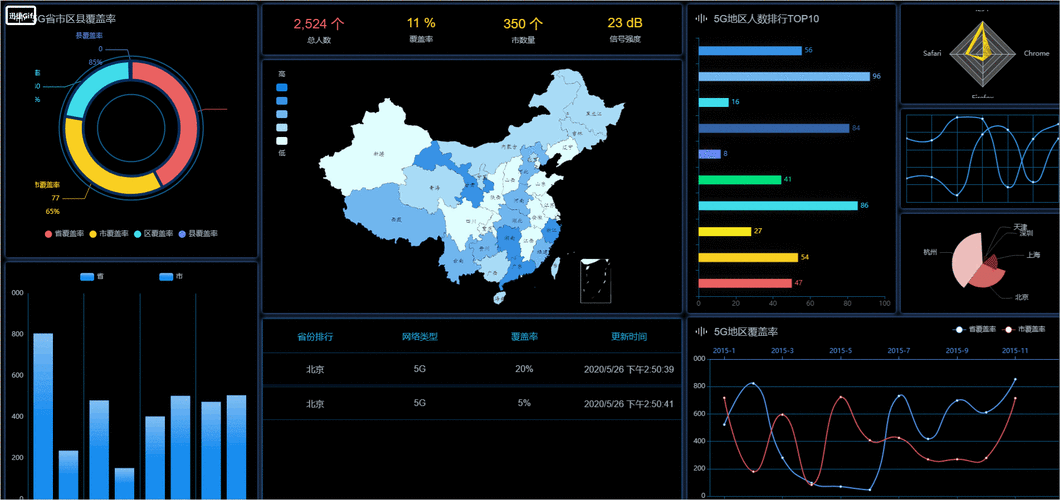Click the waveform icon beside 5G地区人数排行TOP10
1060x500 pixels.
(700, 18)
